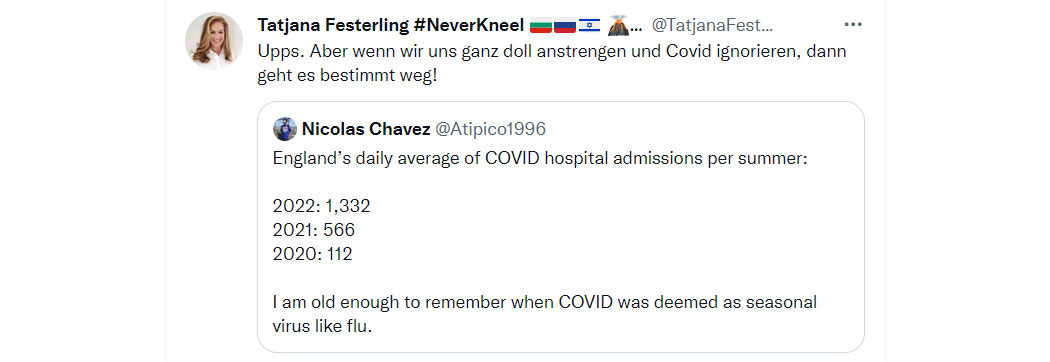
Task: Select the 'England's daily average' sentence
Action: pyautogui.click(x=542, y=159)
